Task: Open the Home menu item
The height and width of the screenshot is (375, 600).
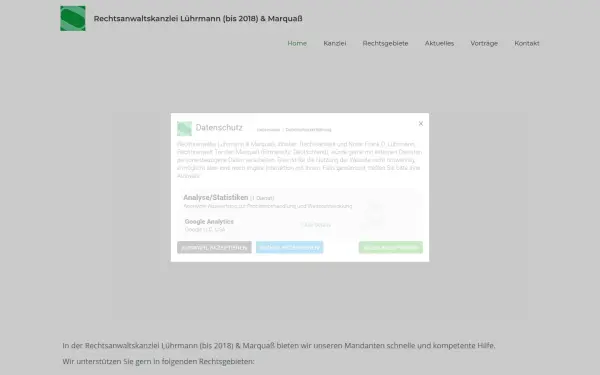Action: tap(297, 43)
